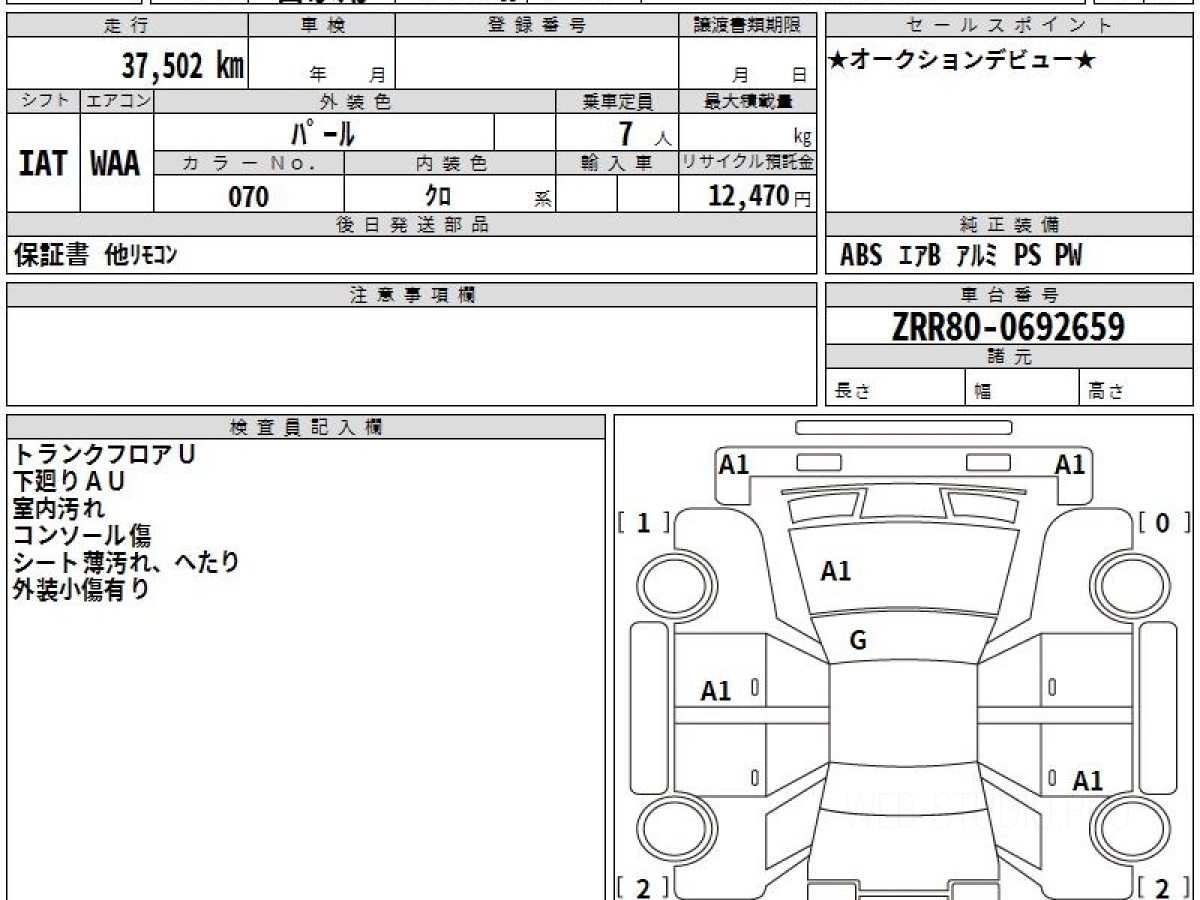Click the トランクフロアＵ inspector note
The width and height of the screenshot is (1200, 900).
click(103, 454)
